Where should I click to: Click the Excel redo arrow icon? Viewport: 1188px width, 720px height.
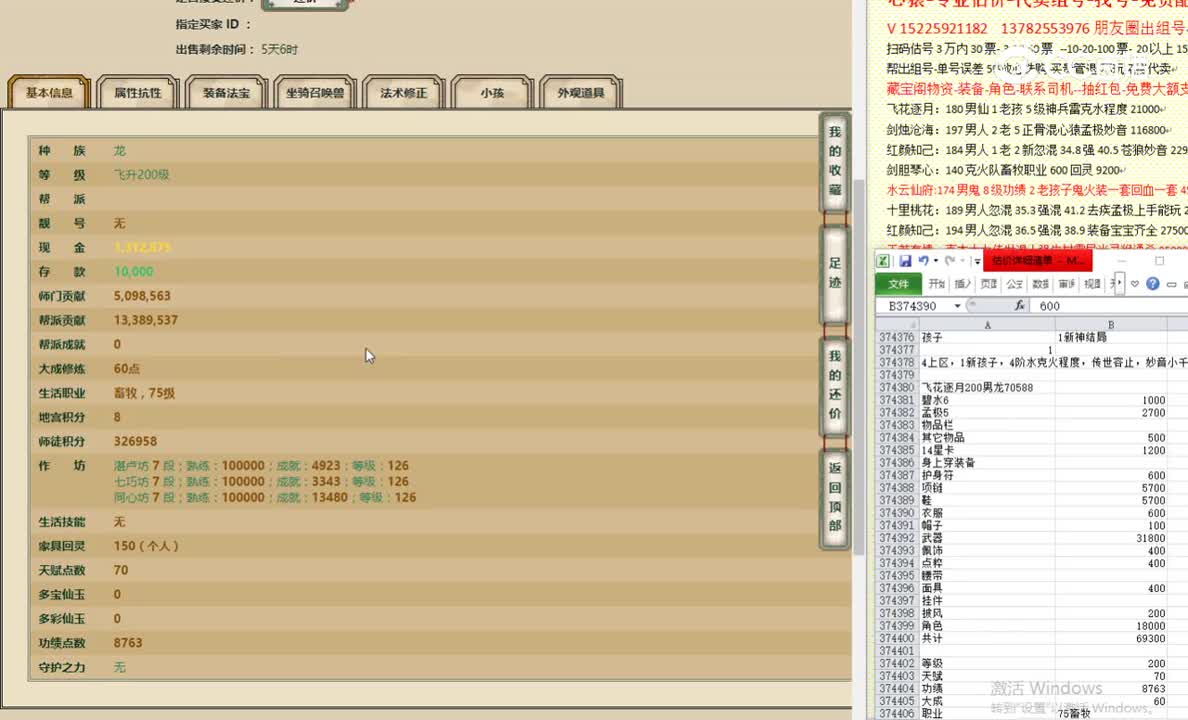coord(950,261)
